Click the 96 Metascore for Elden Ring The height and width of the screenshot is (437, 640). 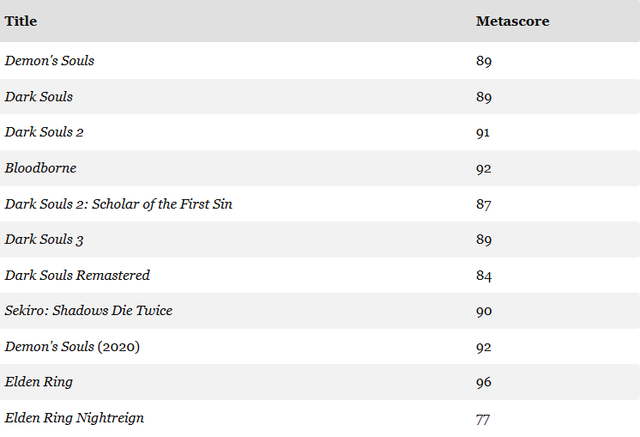coord(484,382)
